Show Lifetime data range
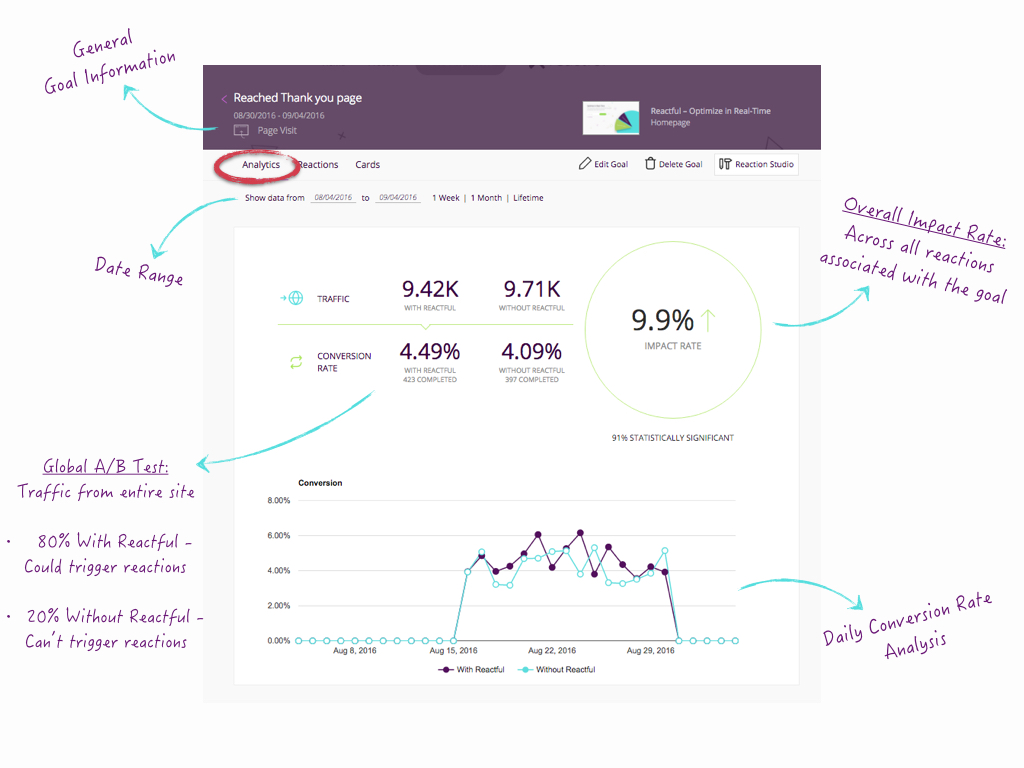Viewport: 1024px width, 768px height. (528, 198)
